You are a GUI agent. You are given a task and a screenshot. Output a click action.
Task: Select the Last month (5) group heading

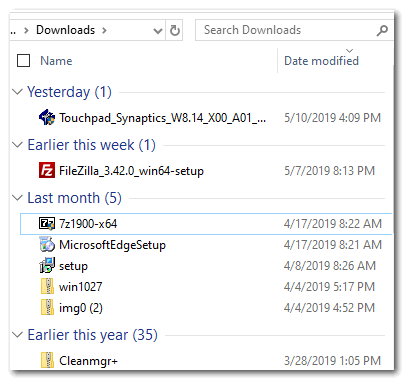click(74, 198)
